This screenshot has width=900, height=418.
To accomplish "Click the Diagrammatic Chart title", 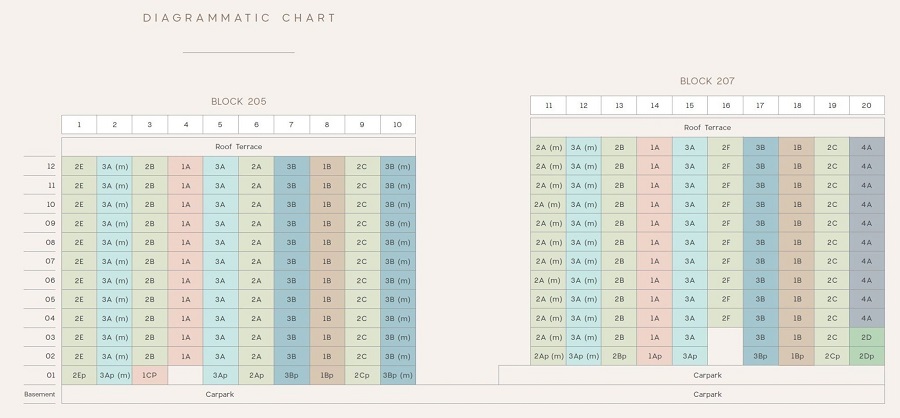I will 239,18.
